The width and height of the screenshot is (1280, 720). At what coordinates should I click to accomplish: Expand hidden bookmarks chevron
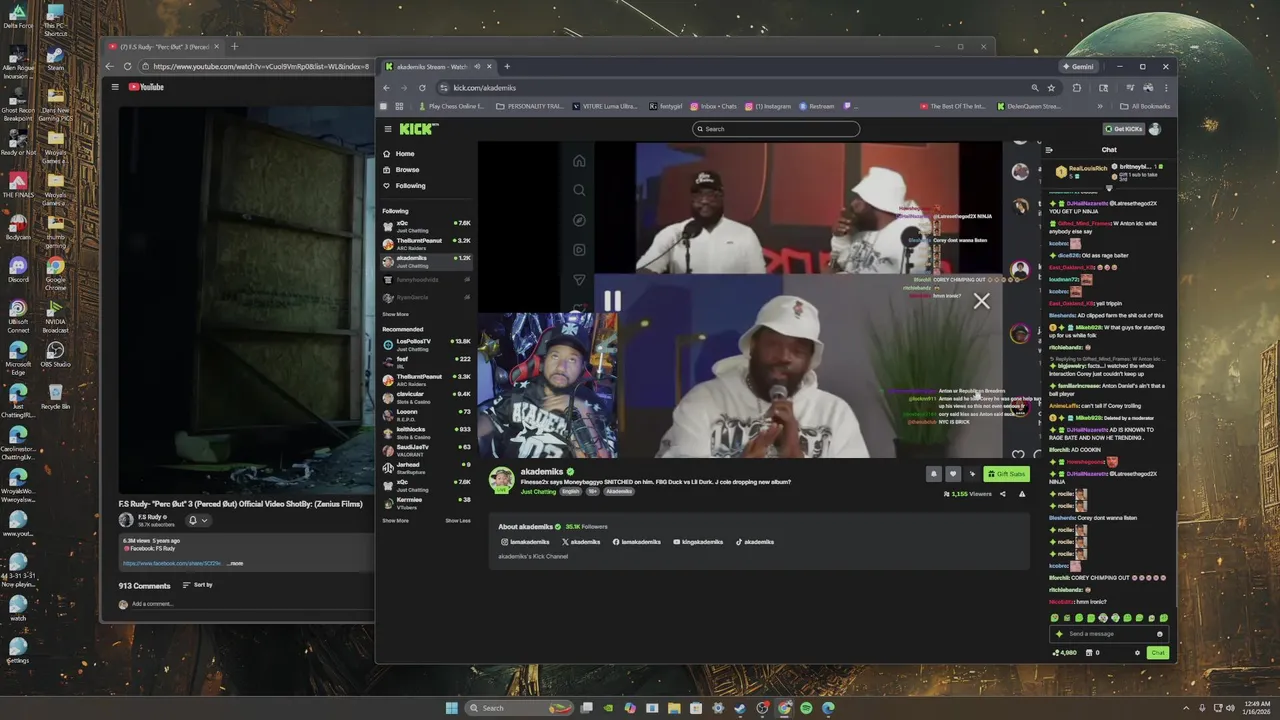[x=1100, y=106]
